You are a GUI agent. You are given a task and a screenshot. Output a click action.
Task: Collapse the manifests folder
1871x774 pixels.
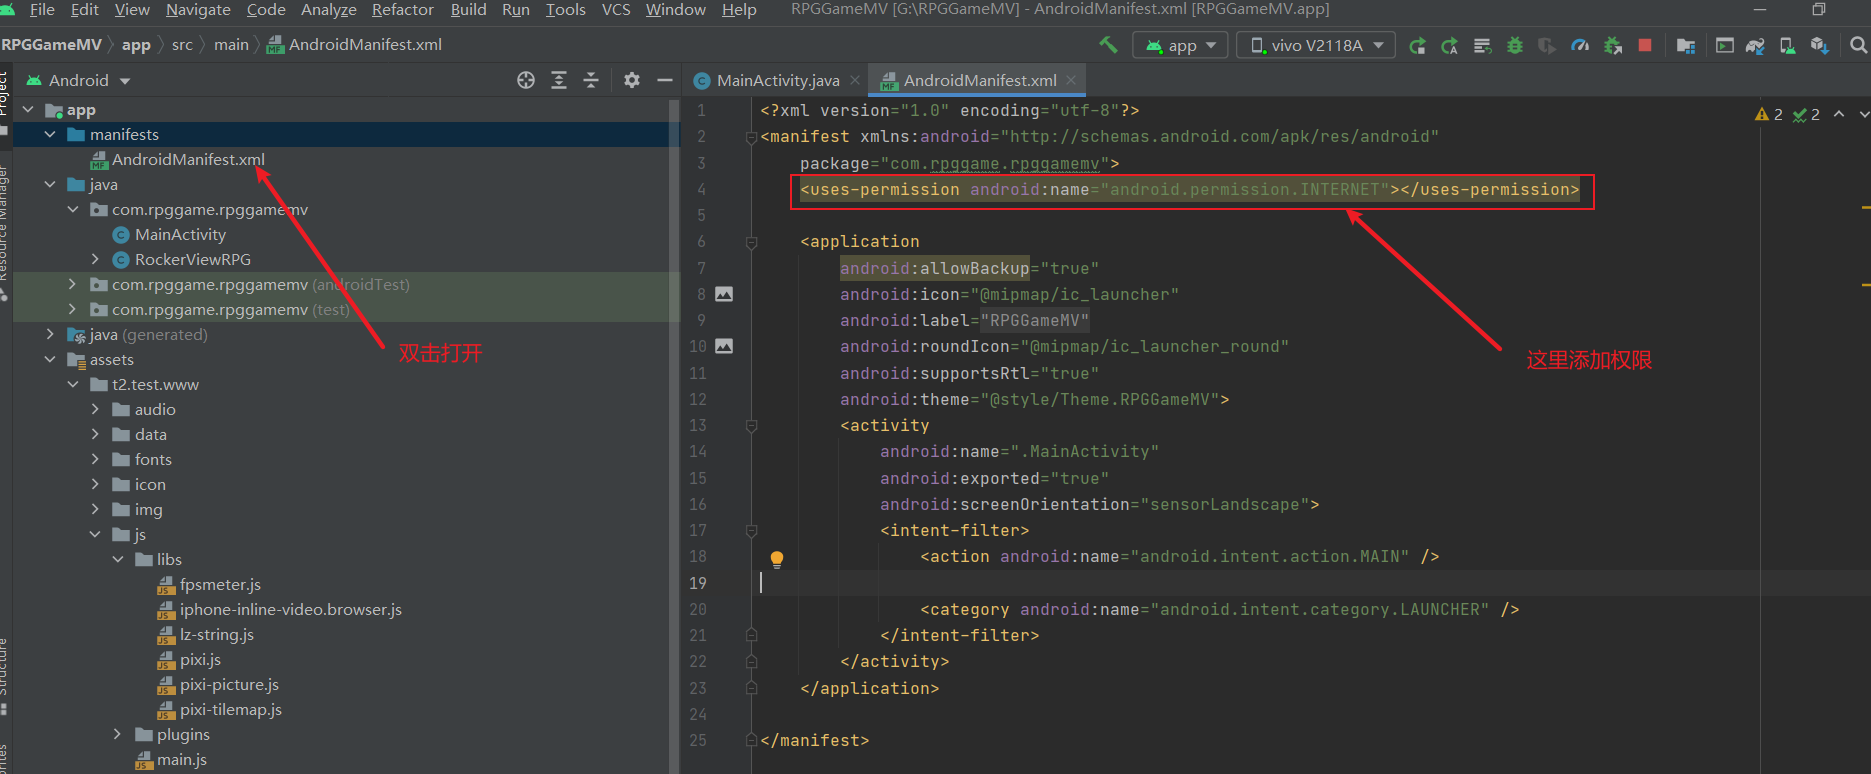tap(50, 134)
